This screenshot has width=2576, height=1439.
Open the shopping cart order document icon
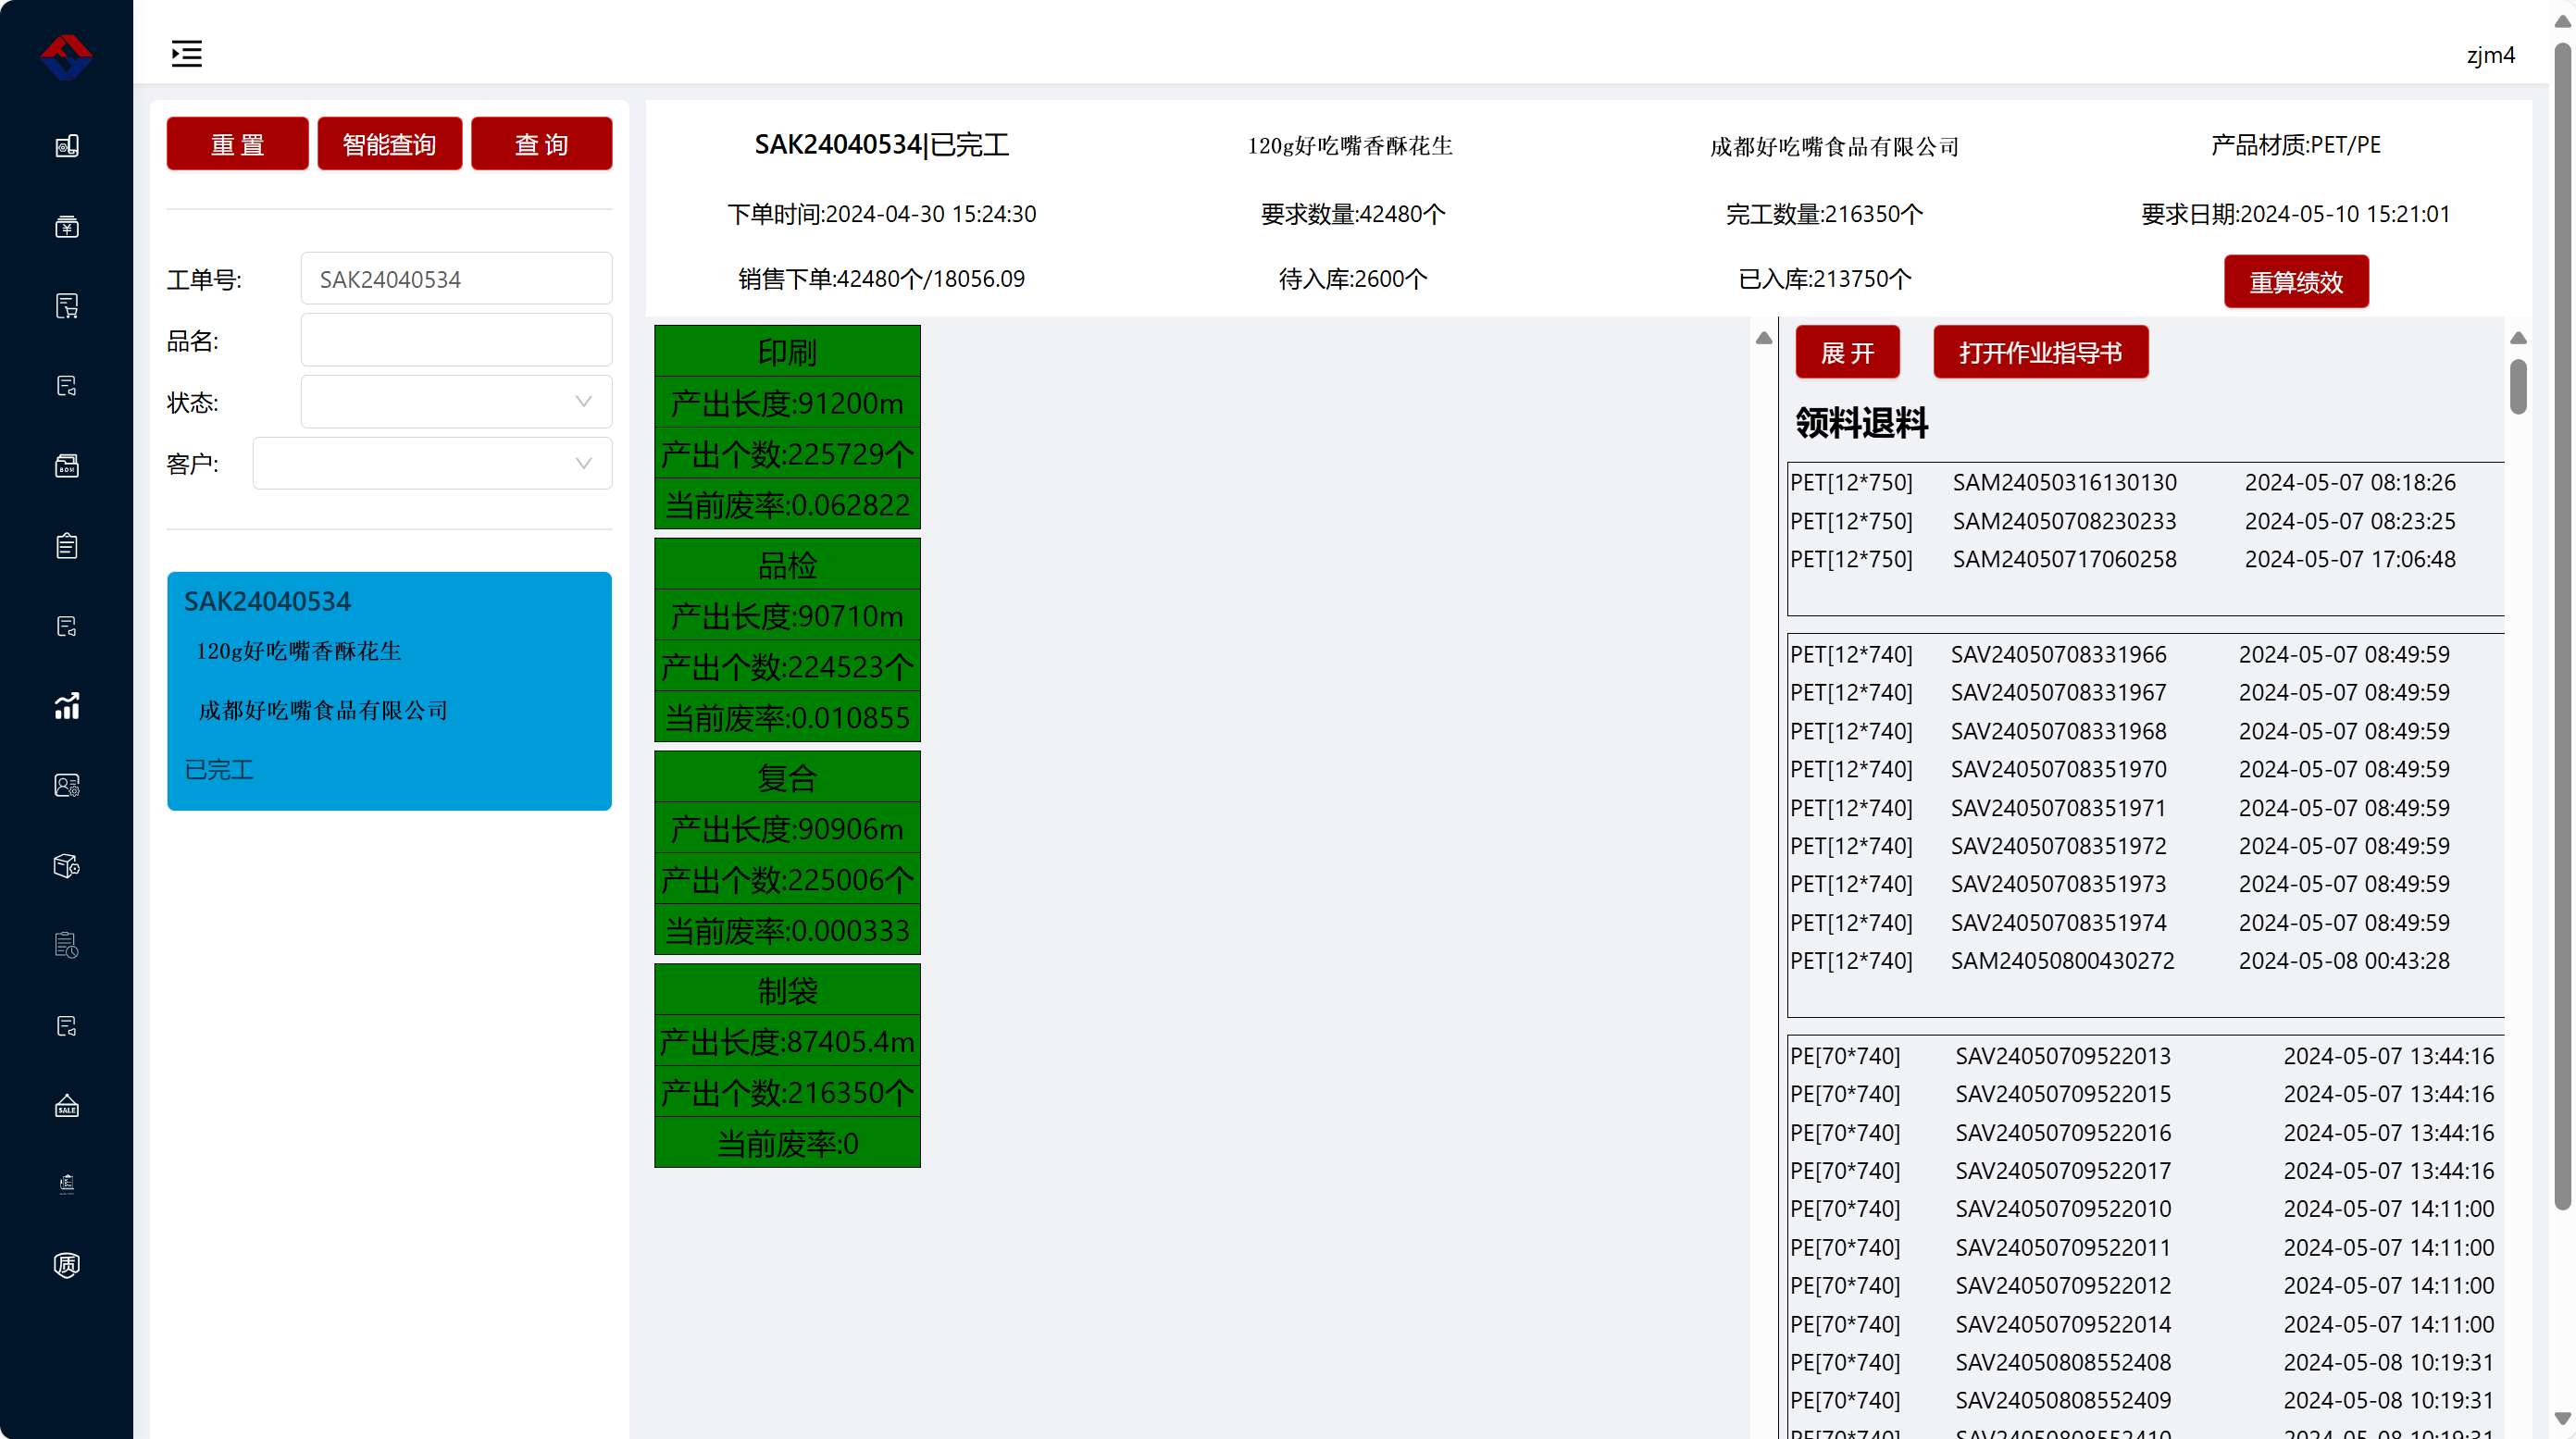point(67,306)
